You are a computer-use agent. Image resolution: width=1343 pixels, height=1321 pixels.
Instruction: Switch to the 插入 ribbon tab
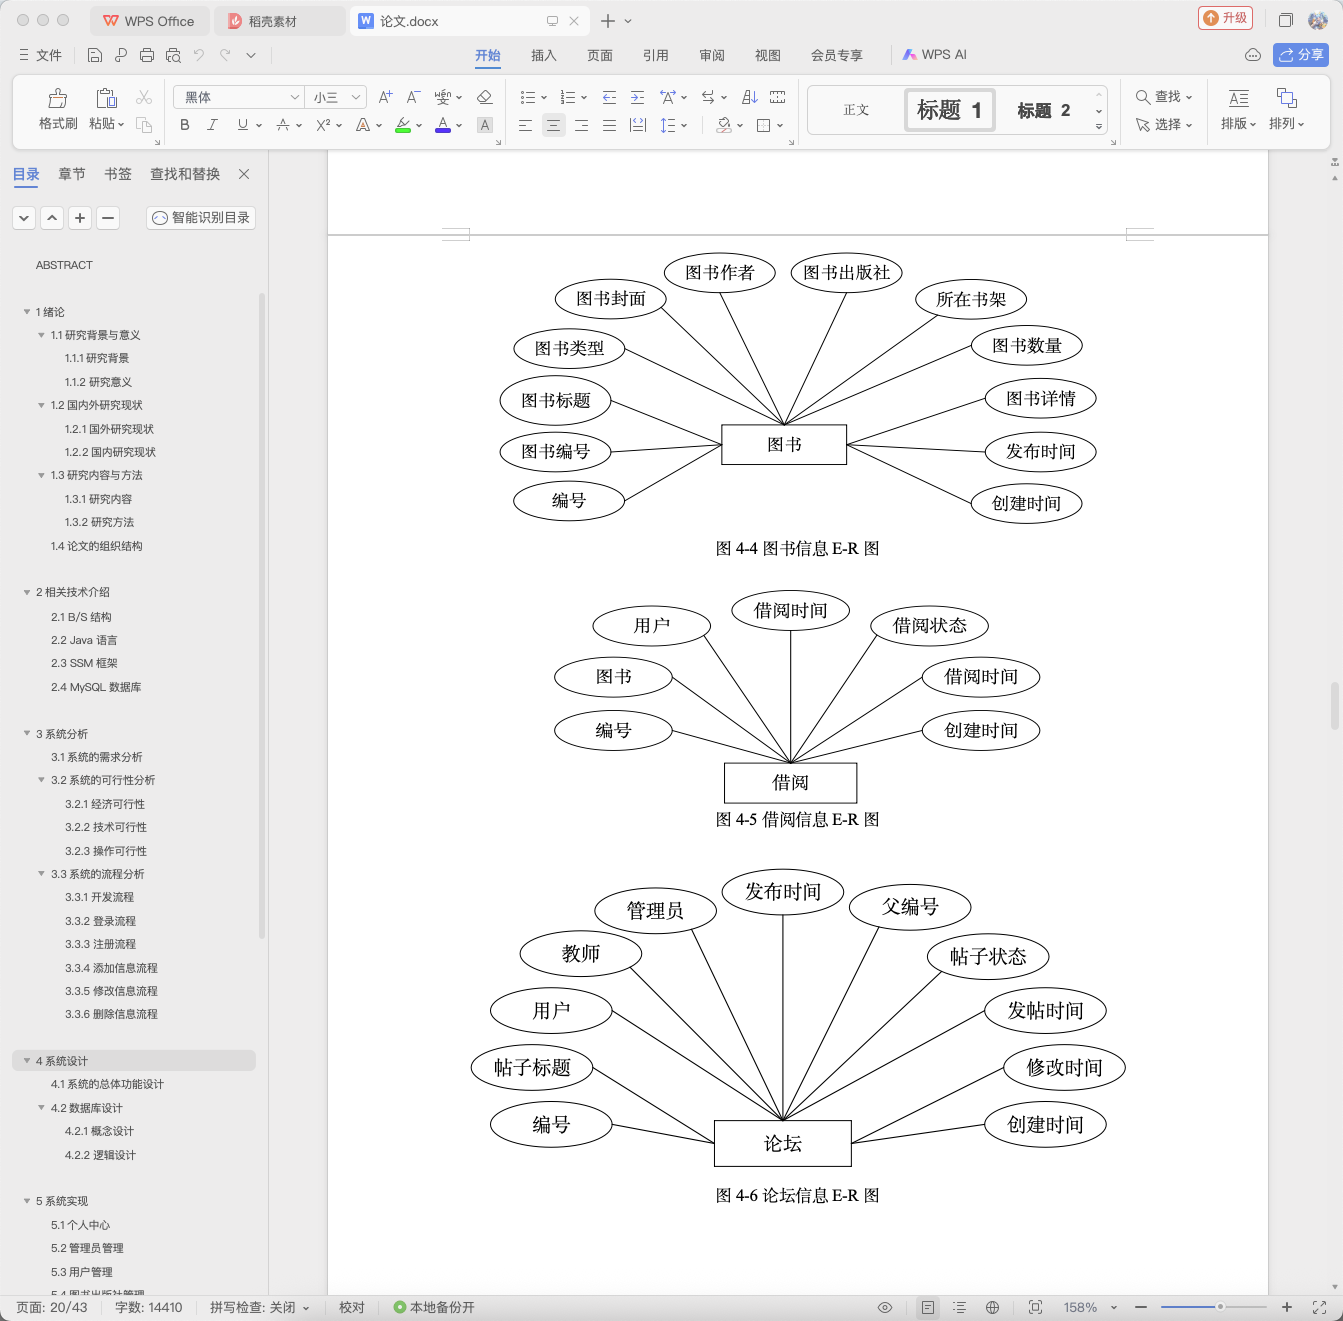[543, 55]
